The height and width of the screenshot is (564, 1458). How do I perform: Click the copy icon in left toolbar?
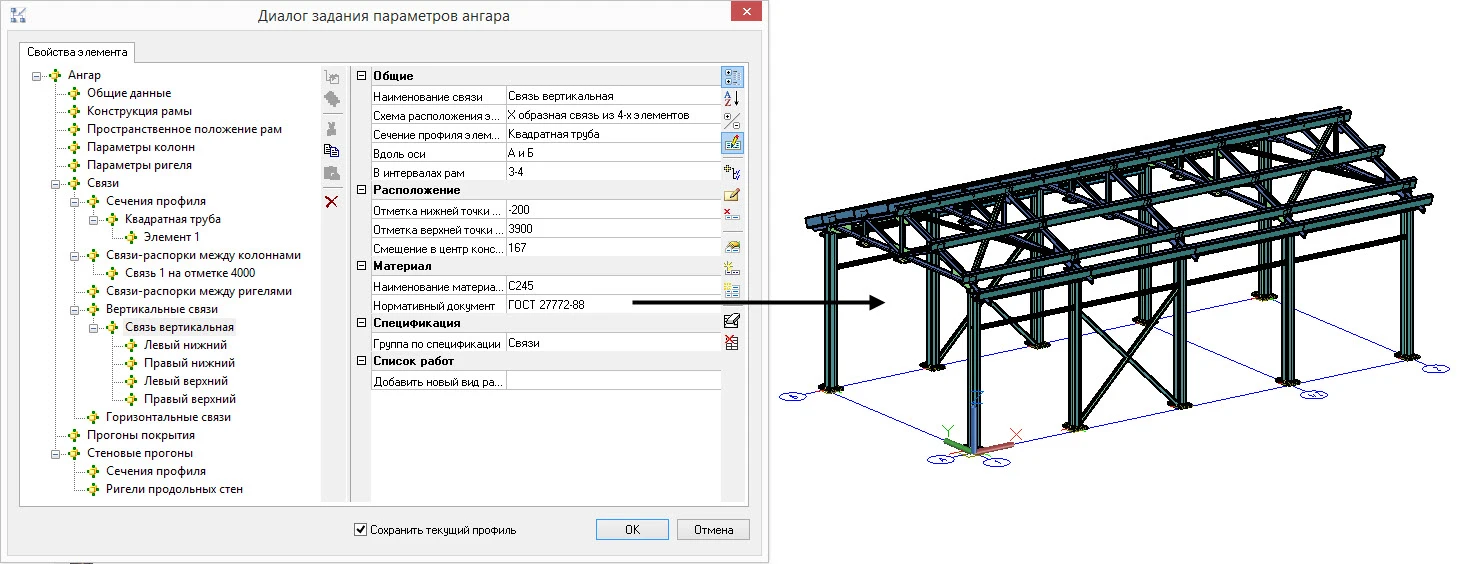click(332, 150)
